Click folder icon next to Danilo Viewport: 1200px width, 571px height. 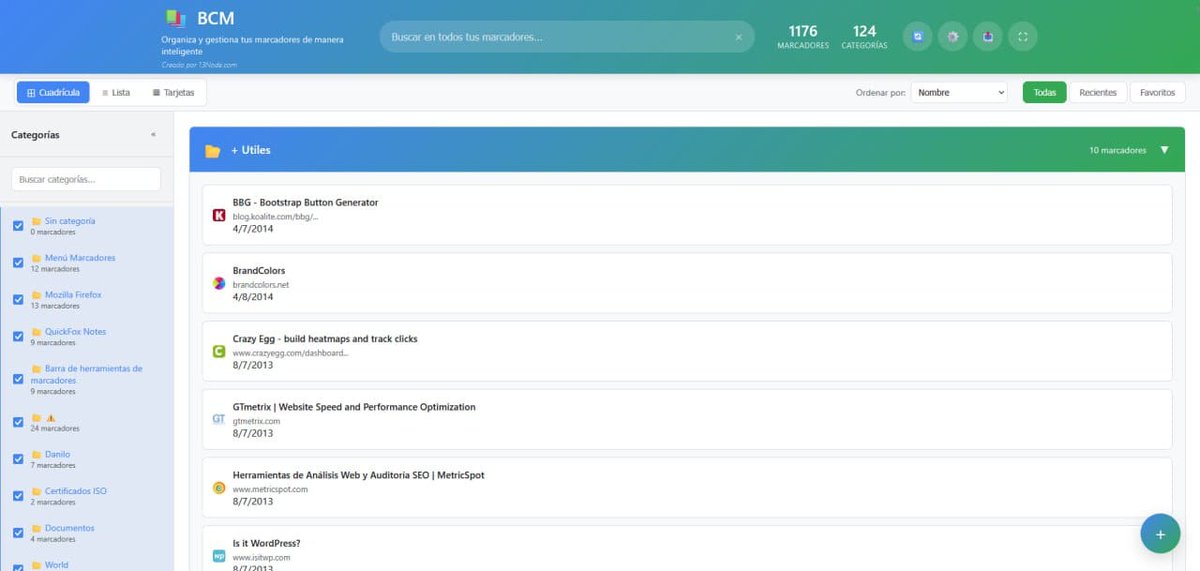(x=36, y=455)
